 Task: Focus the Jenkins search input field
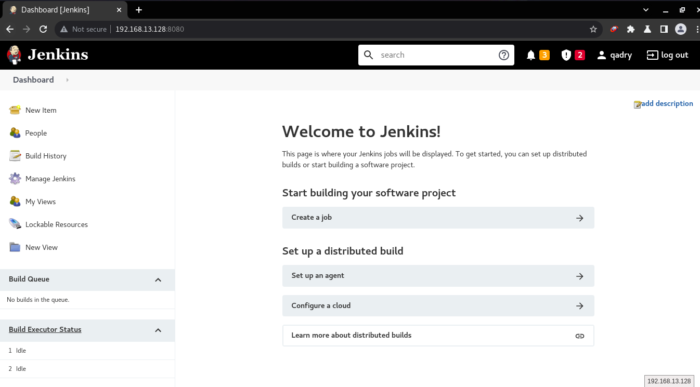[x=436, y=55]
